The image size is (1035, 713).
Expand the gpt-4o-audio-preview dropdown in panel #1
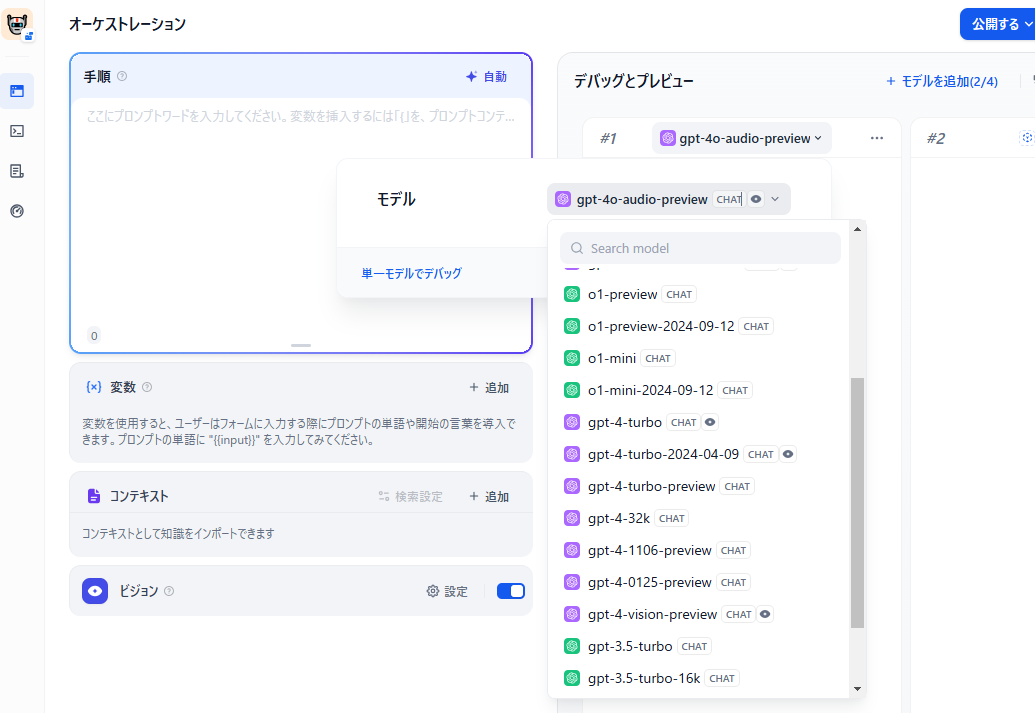click(x=742, y=138)
